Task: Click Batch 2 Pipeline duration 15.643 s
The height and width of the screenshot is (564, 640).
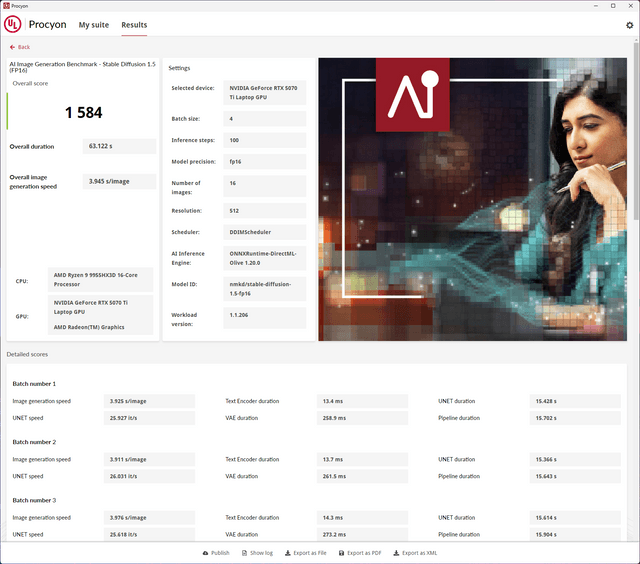Action: (x=575, y=476)
